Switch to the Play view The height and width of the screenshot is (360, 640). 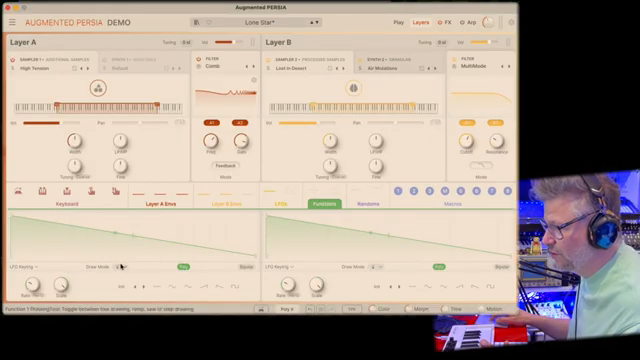(x=398, y=22)
